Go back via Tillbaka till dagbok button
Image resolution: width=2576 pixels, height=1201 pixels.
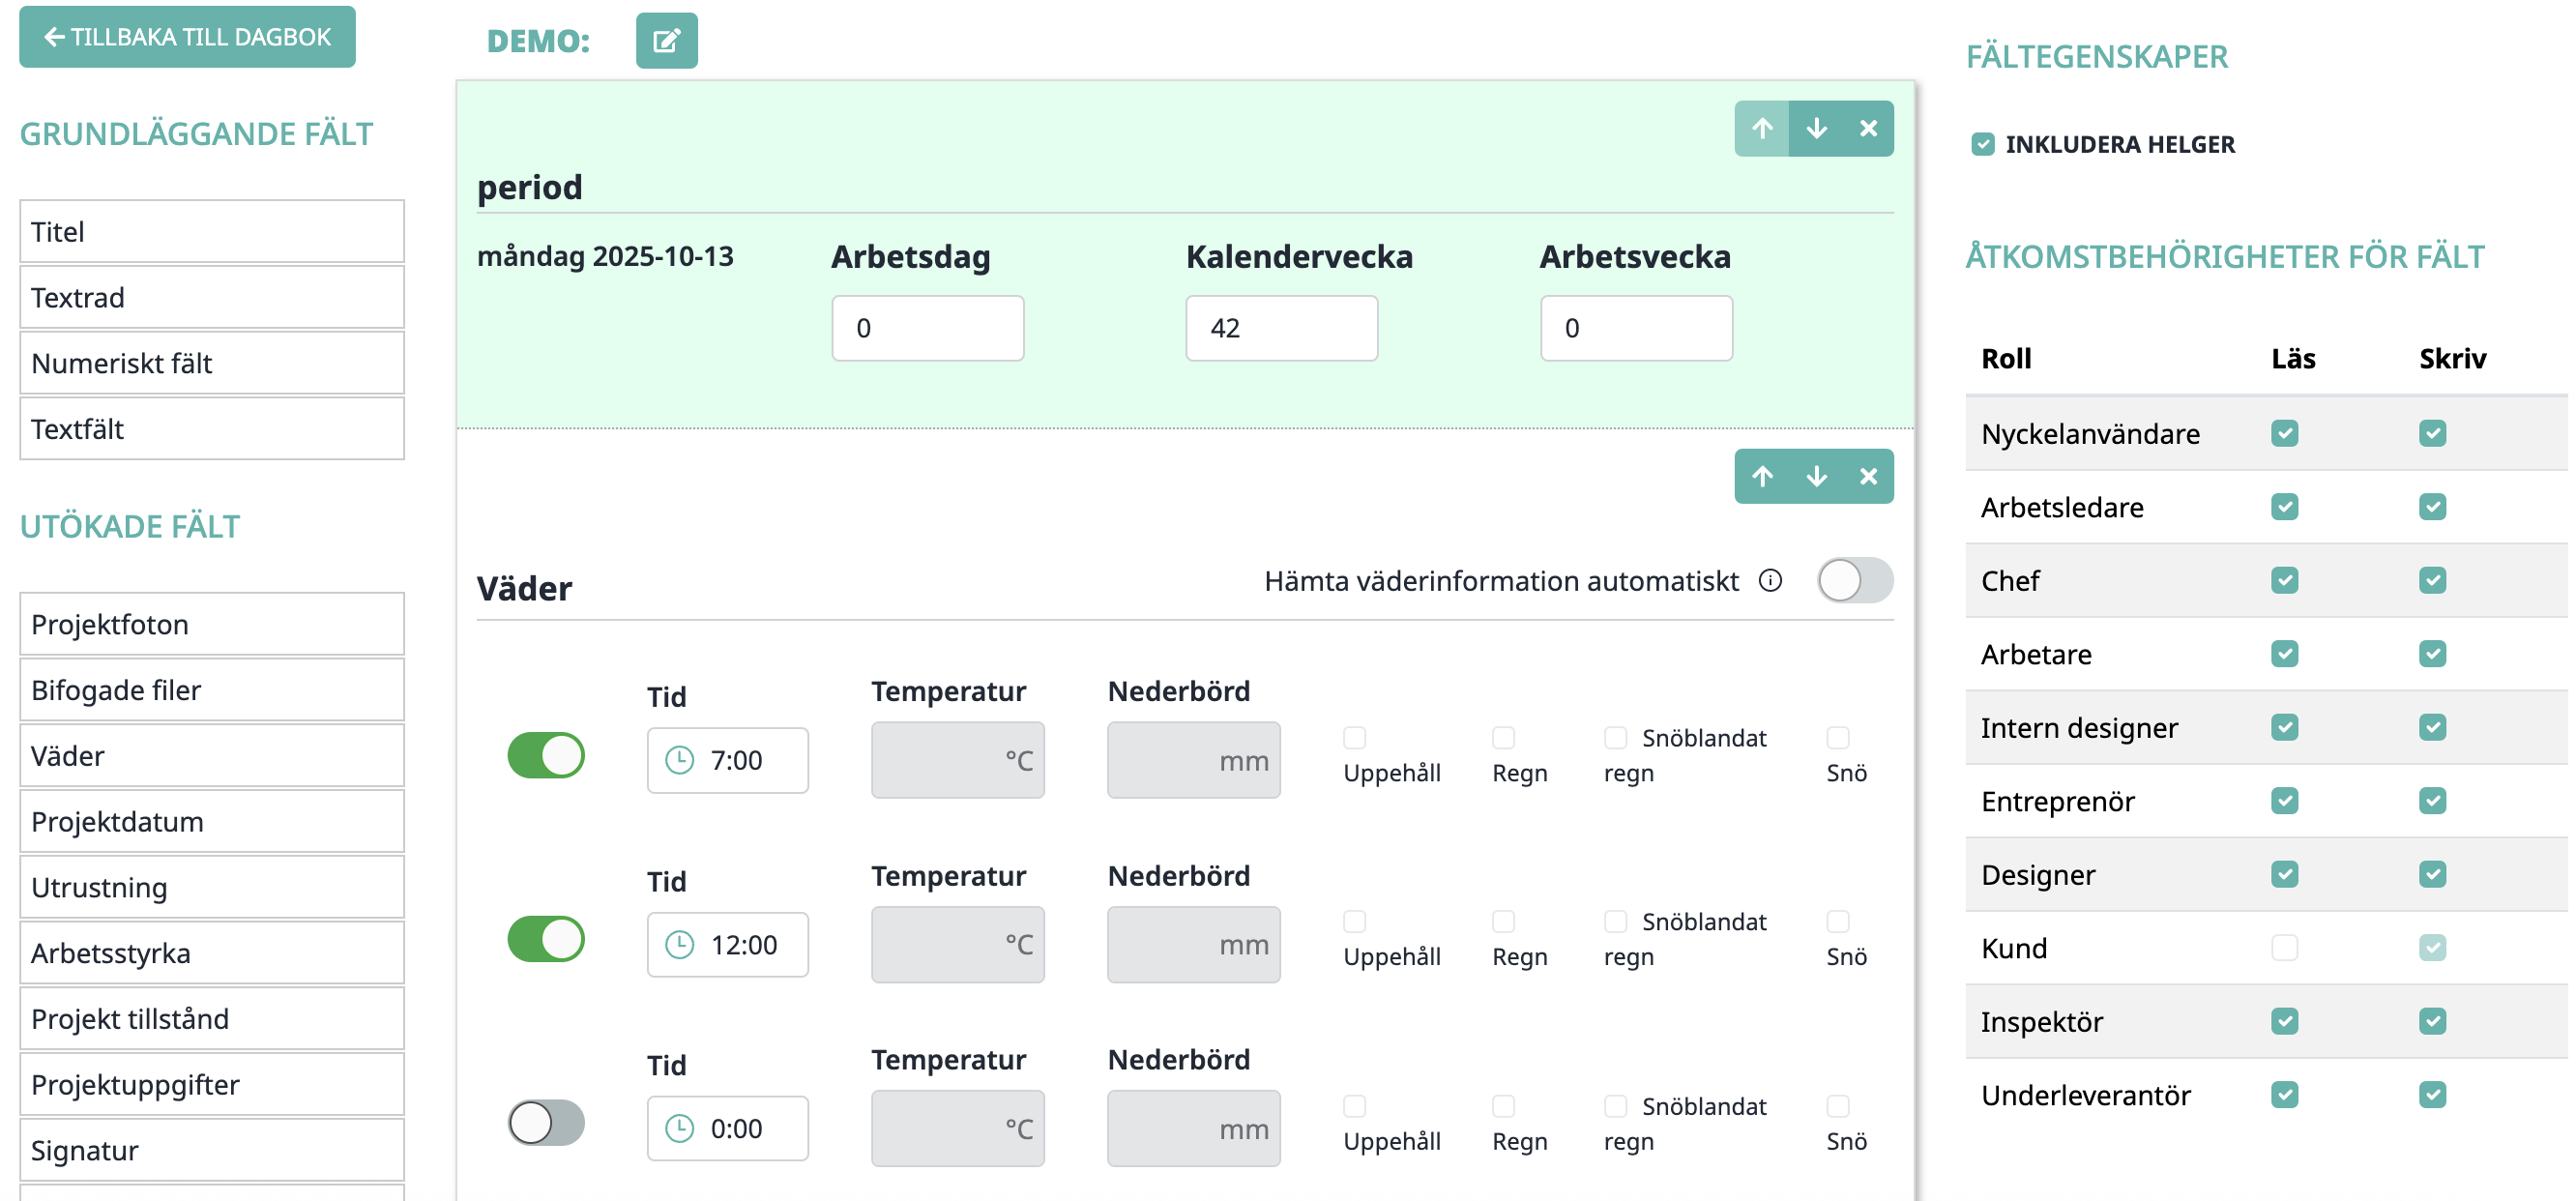click(x=187, y=37)
